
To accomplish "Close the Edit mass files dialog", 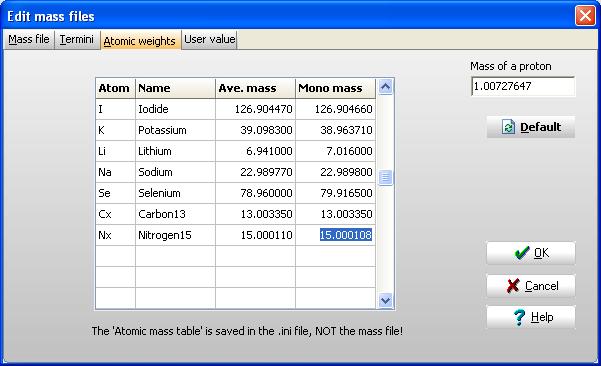I will tap(585, 16).
